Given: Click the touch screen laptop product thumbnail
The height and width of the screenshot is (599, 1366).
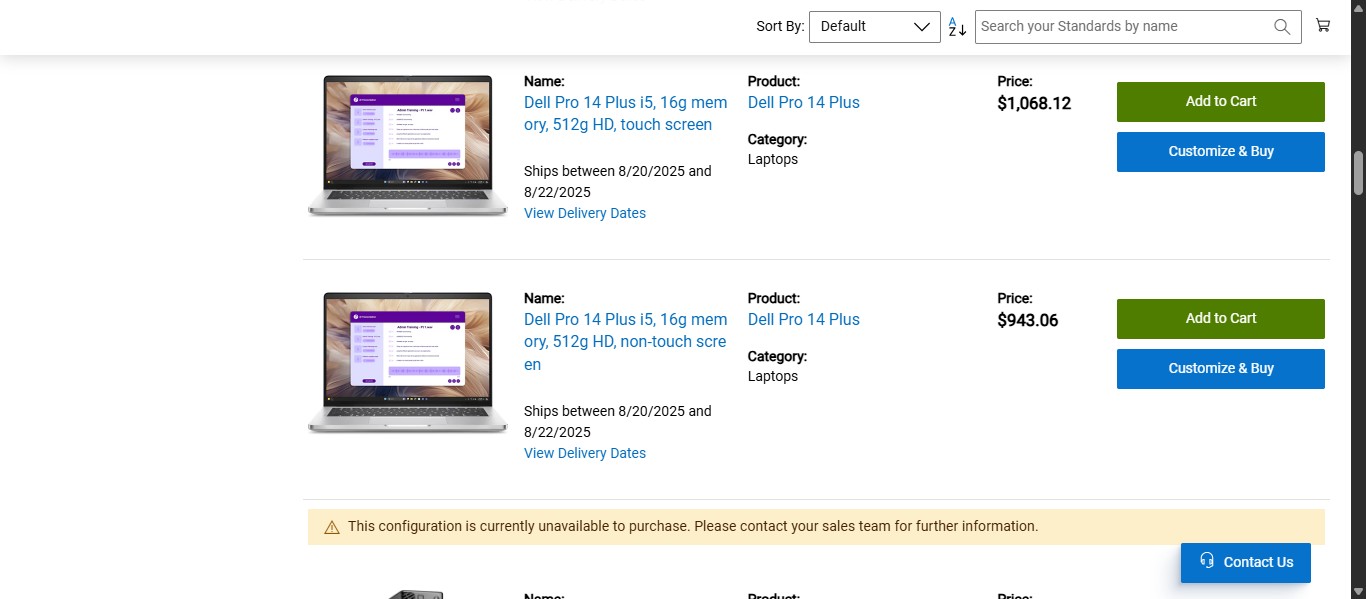Looking at the screenshot, I should coord(407,145).
